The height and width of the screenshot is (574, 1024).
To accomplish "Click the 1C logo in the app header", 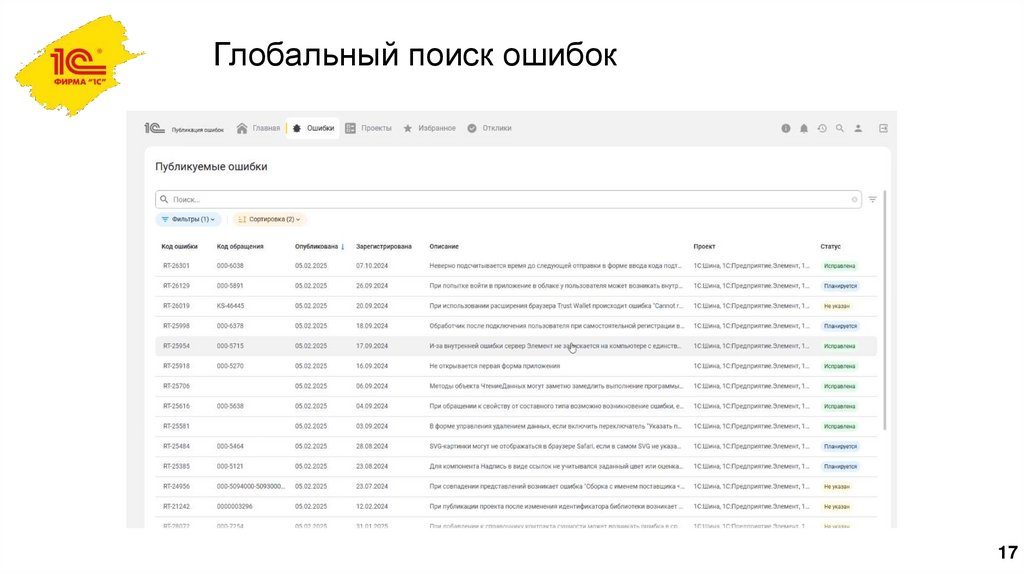I will tap(155, 128).
